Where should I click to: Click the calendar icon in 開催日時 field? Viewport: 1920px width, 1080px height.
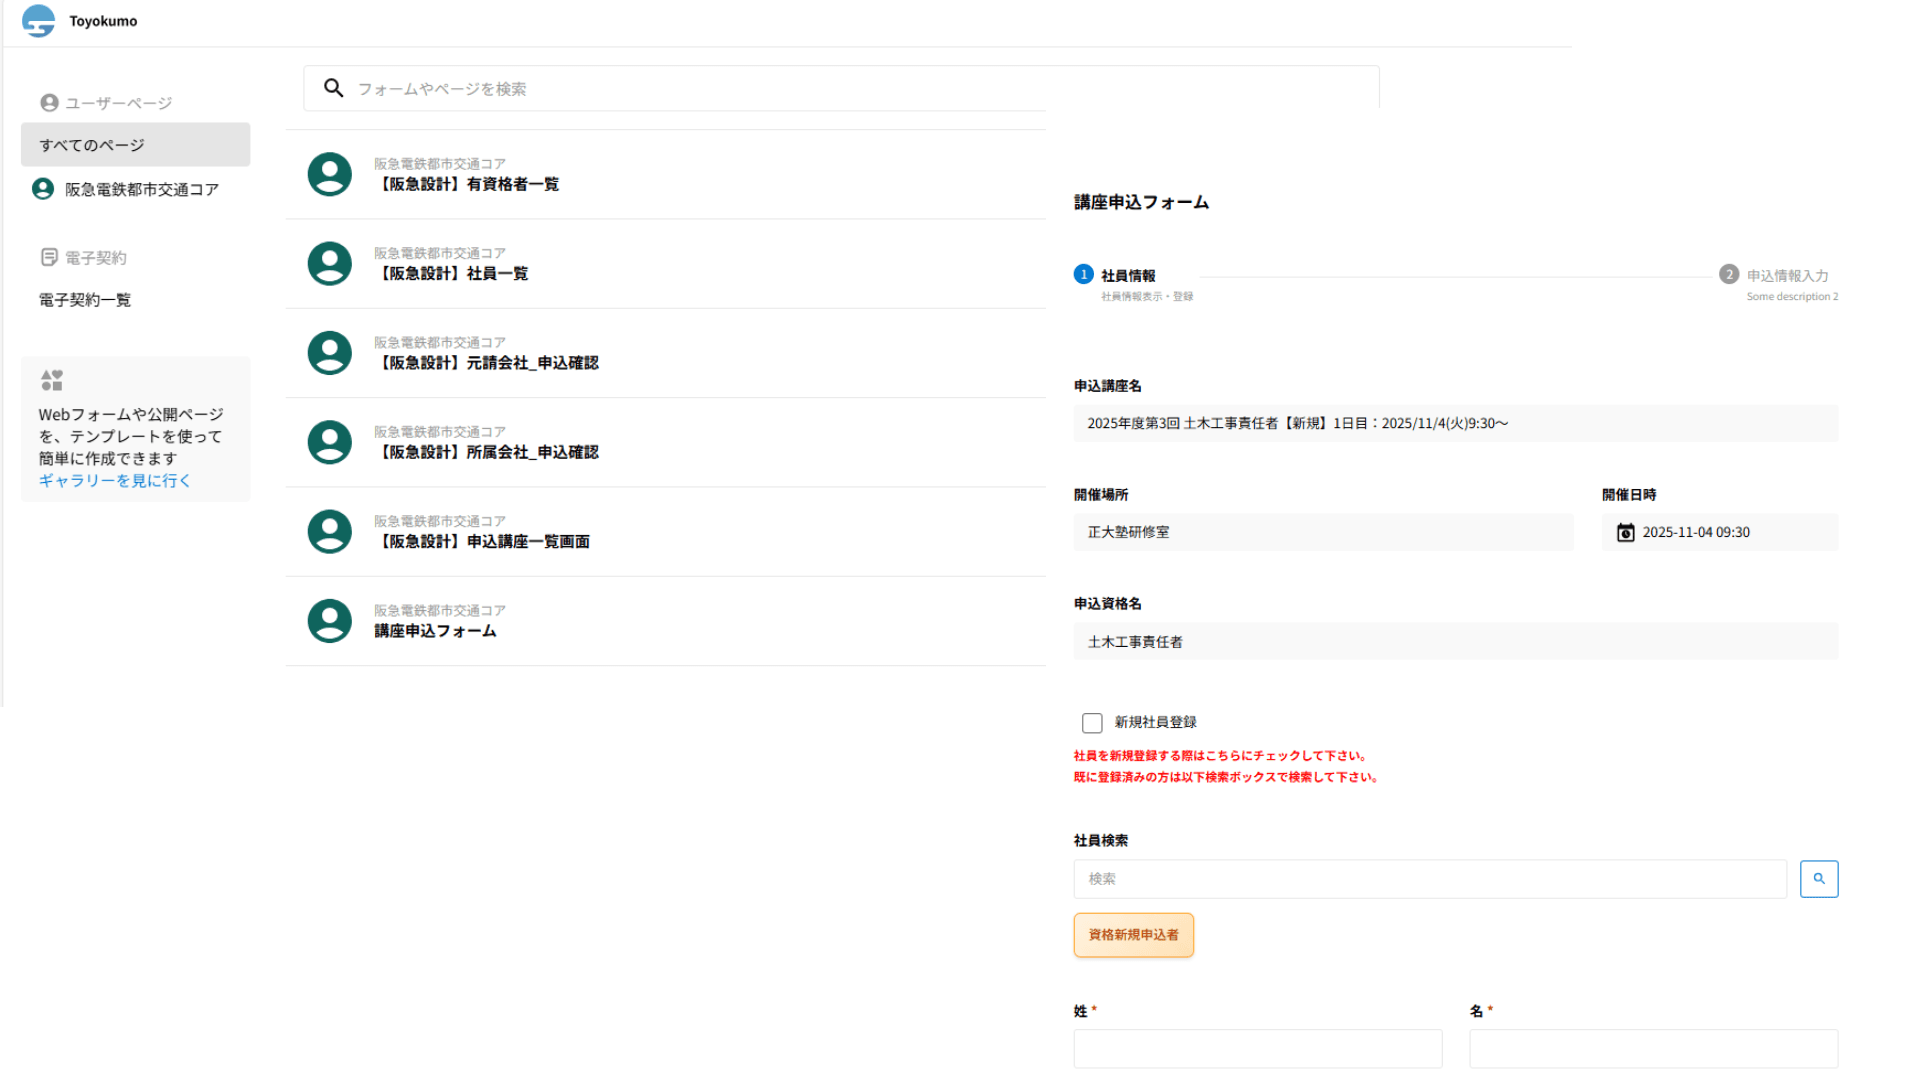[x=1626, y=533]
